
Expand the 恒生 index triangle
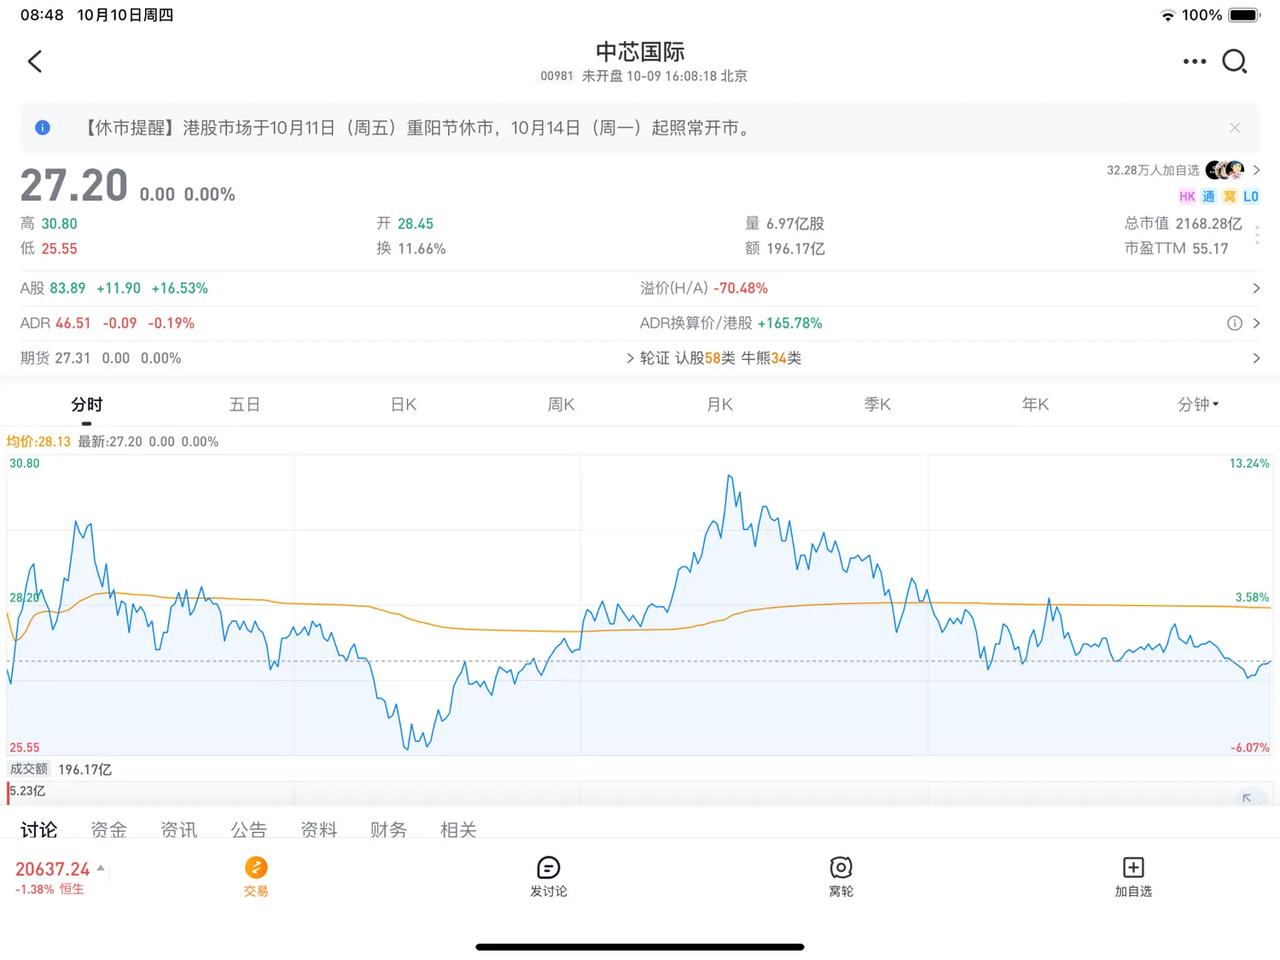(x=100, y=868)
